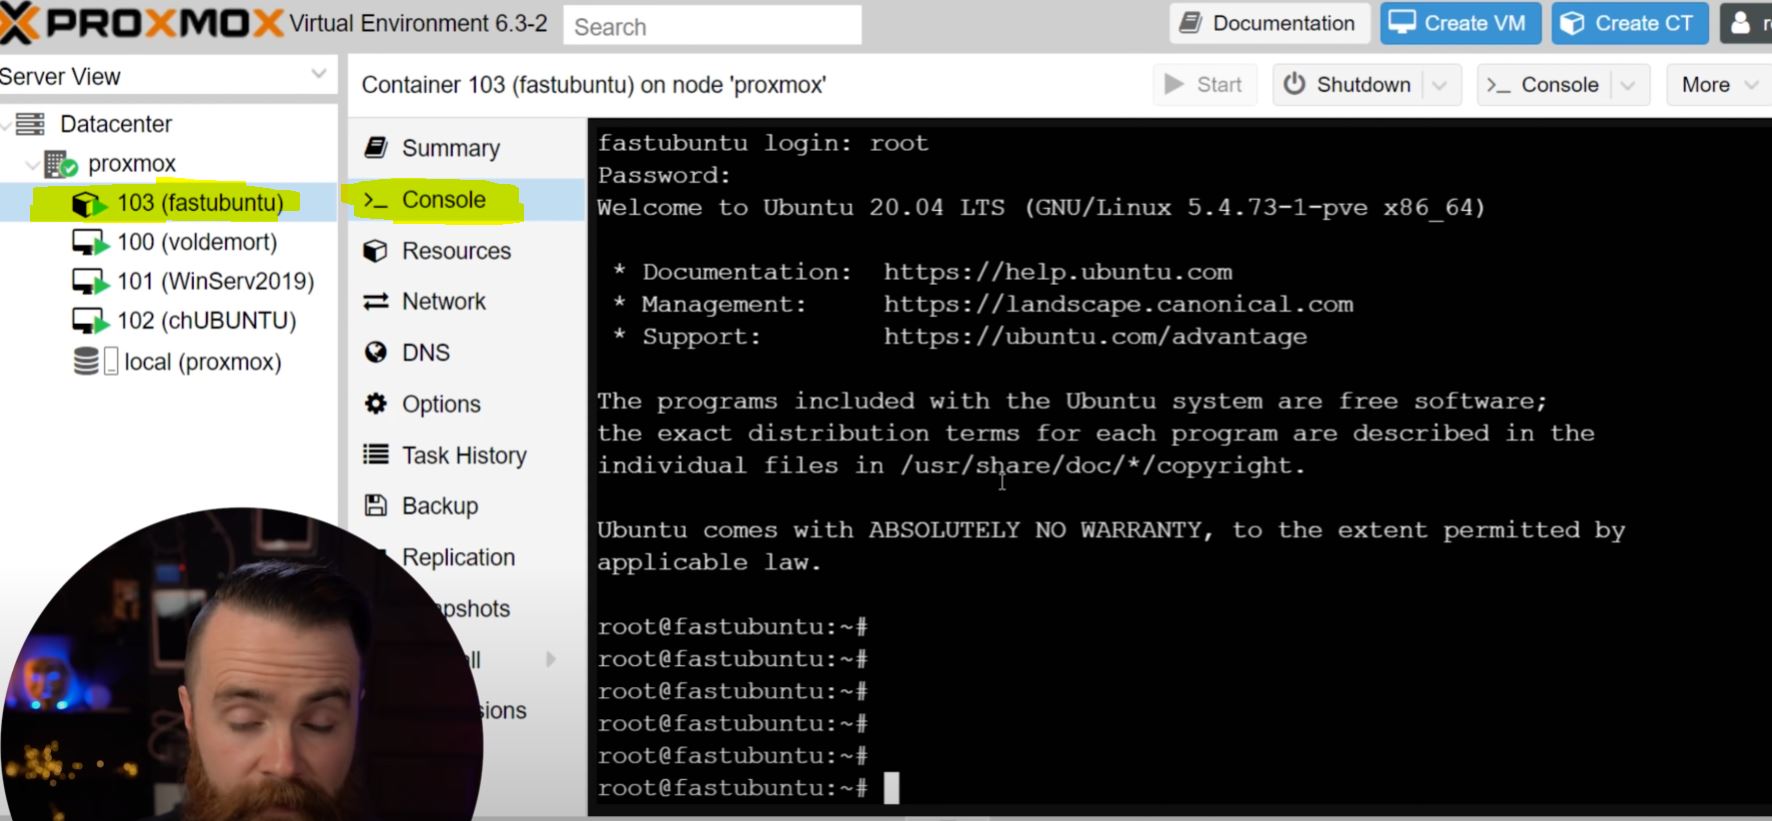Click the Create VM monitor icon
1772x821 pixels.
[x=1402, y=23]
